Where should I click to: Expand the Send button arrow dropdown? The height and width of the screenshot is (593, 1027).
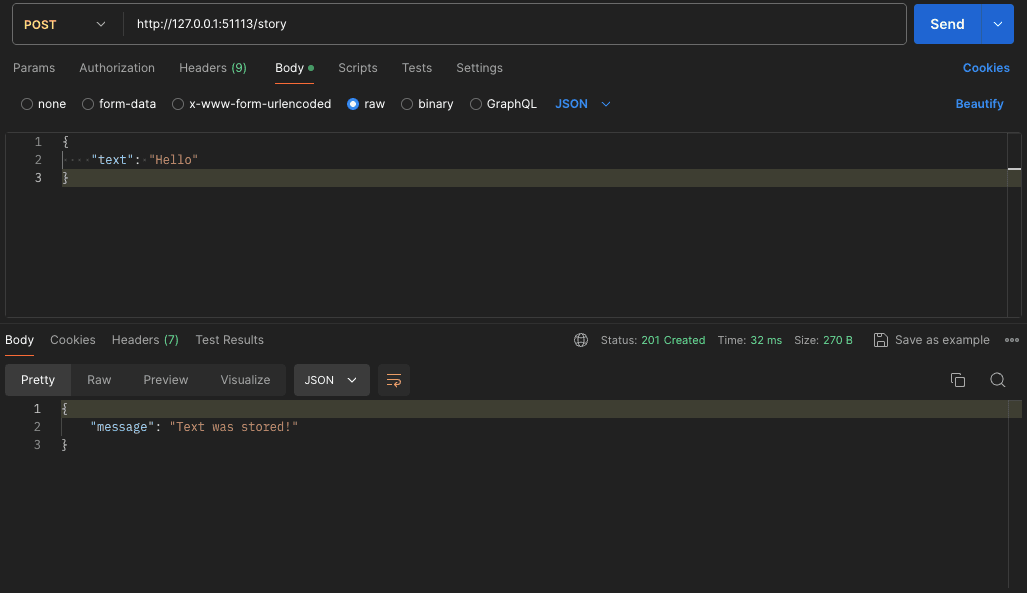pos(998,24)
